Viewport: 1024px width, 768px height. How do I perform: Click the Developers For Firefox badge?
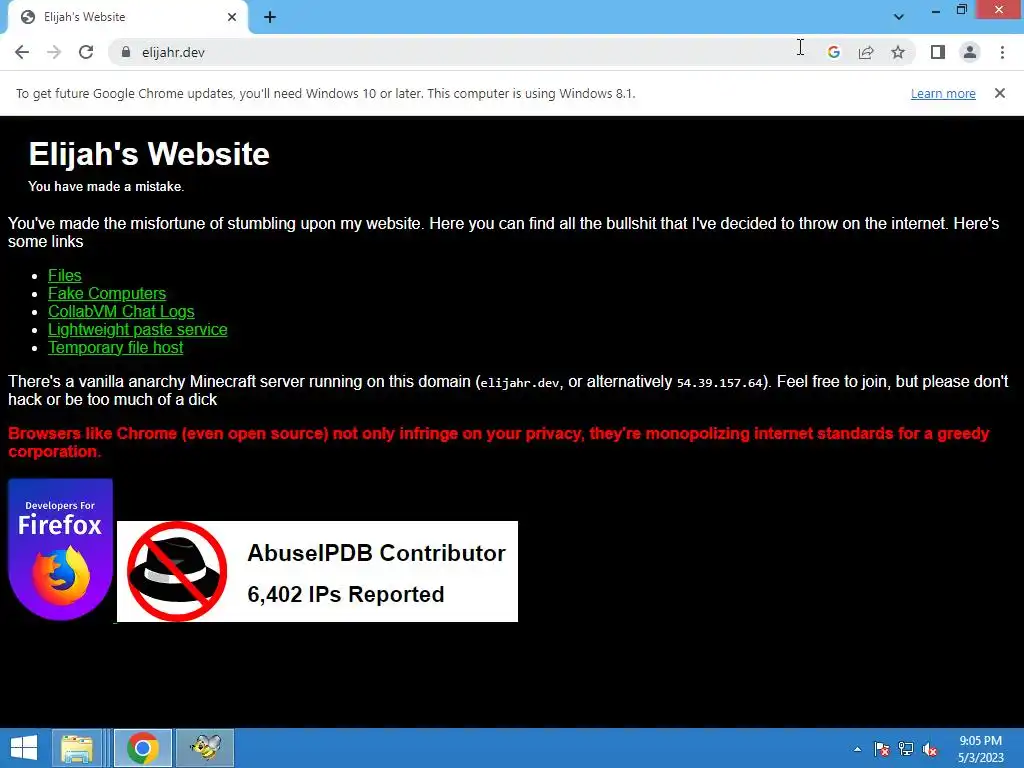tap(60, 549)
